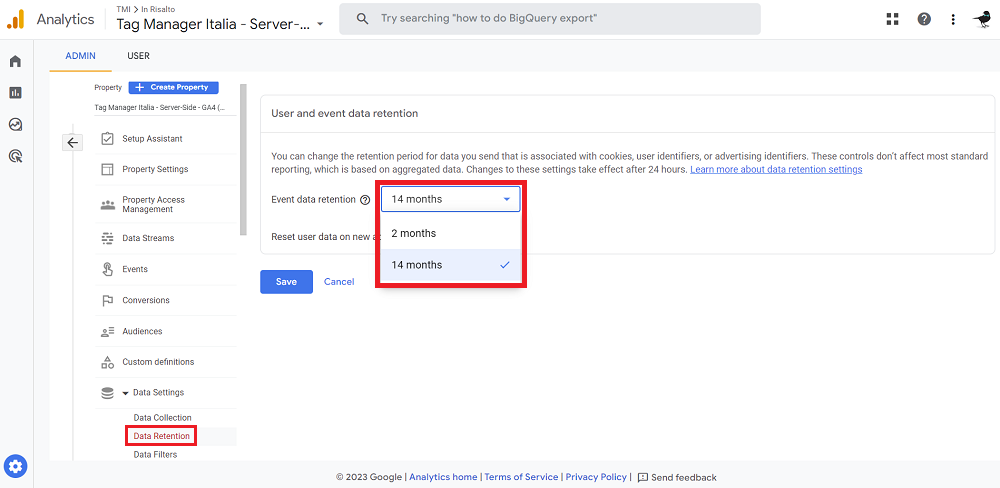This screenshot has width=1000, height=488.
Task: Open the Terms of Service link
Action: pos(521,477)
